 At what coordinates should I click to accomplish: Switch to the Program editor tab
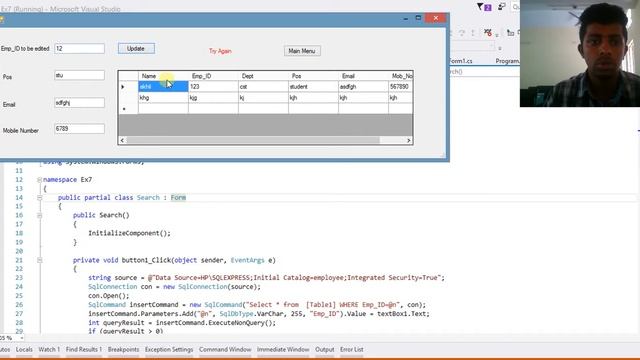pos(507,61)
